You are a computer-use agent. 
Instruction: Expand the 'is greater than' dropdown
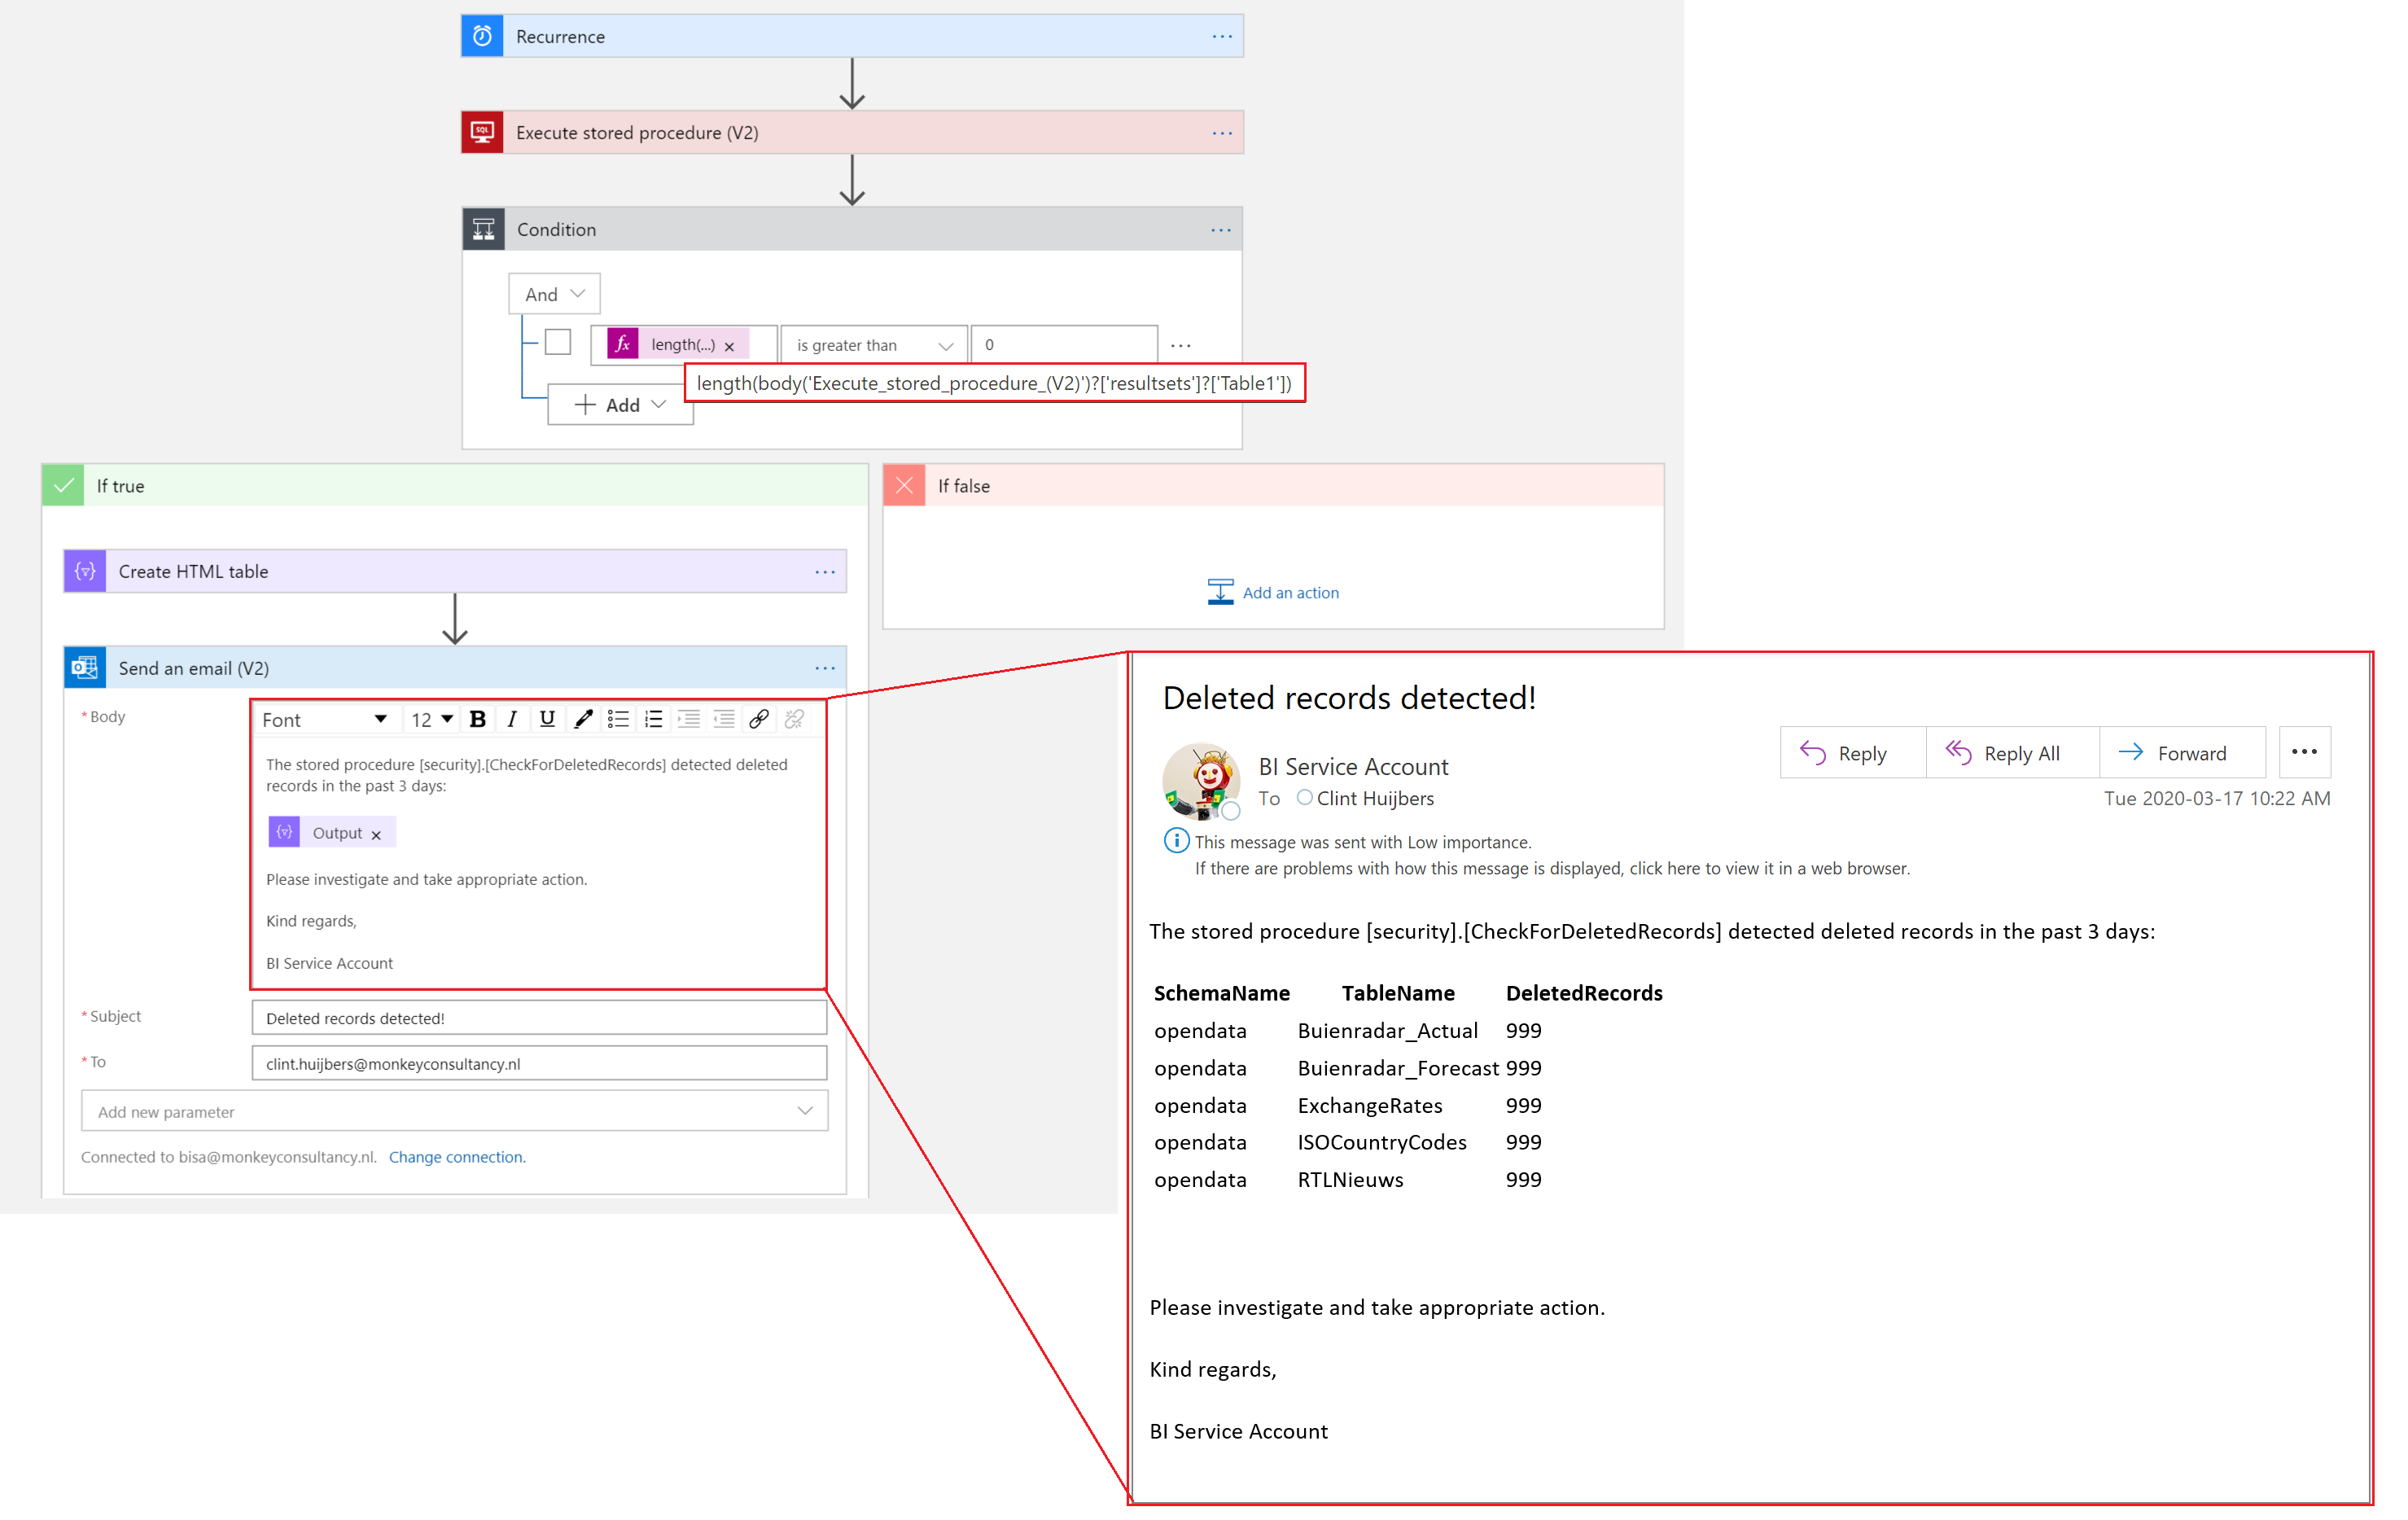click(x=872, y=345)
